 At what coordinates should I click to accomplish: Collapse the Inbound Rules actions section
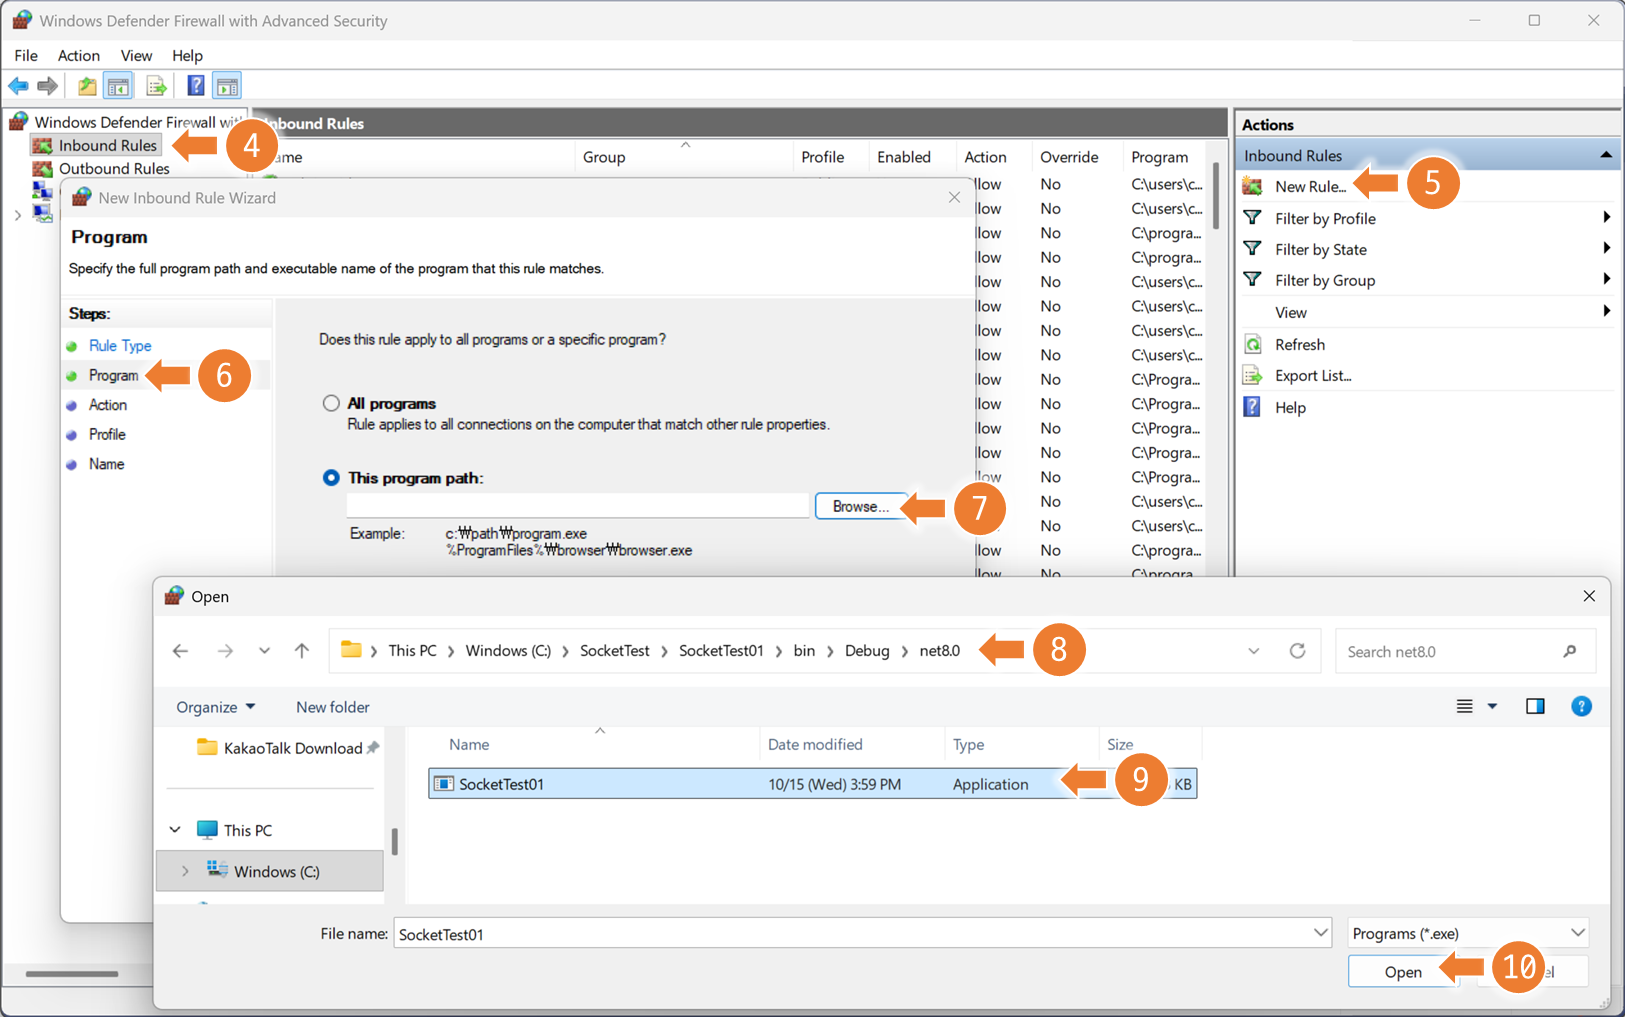(x=1605, y=155)
